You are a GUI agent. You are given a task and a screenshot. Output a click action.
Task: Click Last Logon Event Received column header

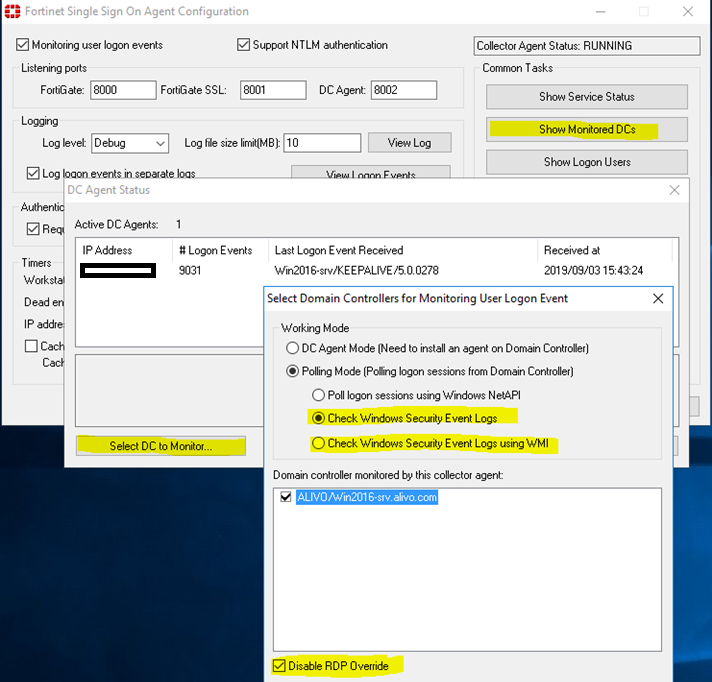click(403, 250)
